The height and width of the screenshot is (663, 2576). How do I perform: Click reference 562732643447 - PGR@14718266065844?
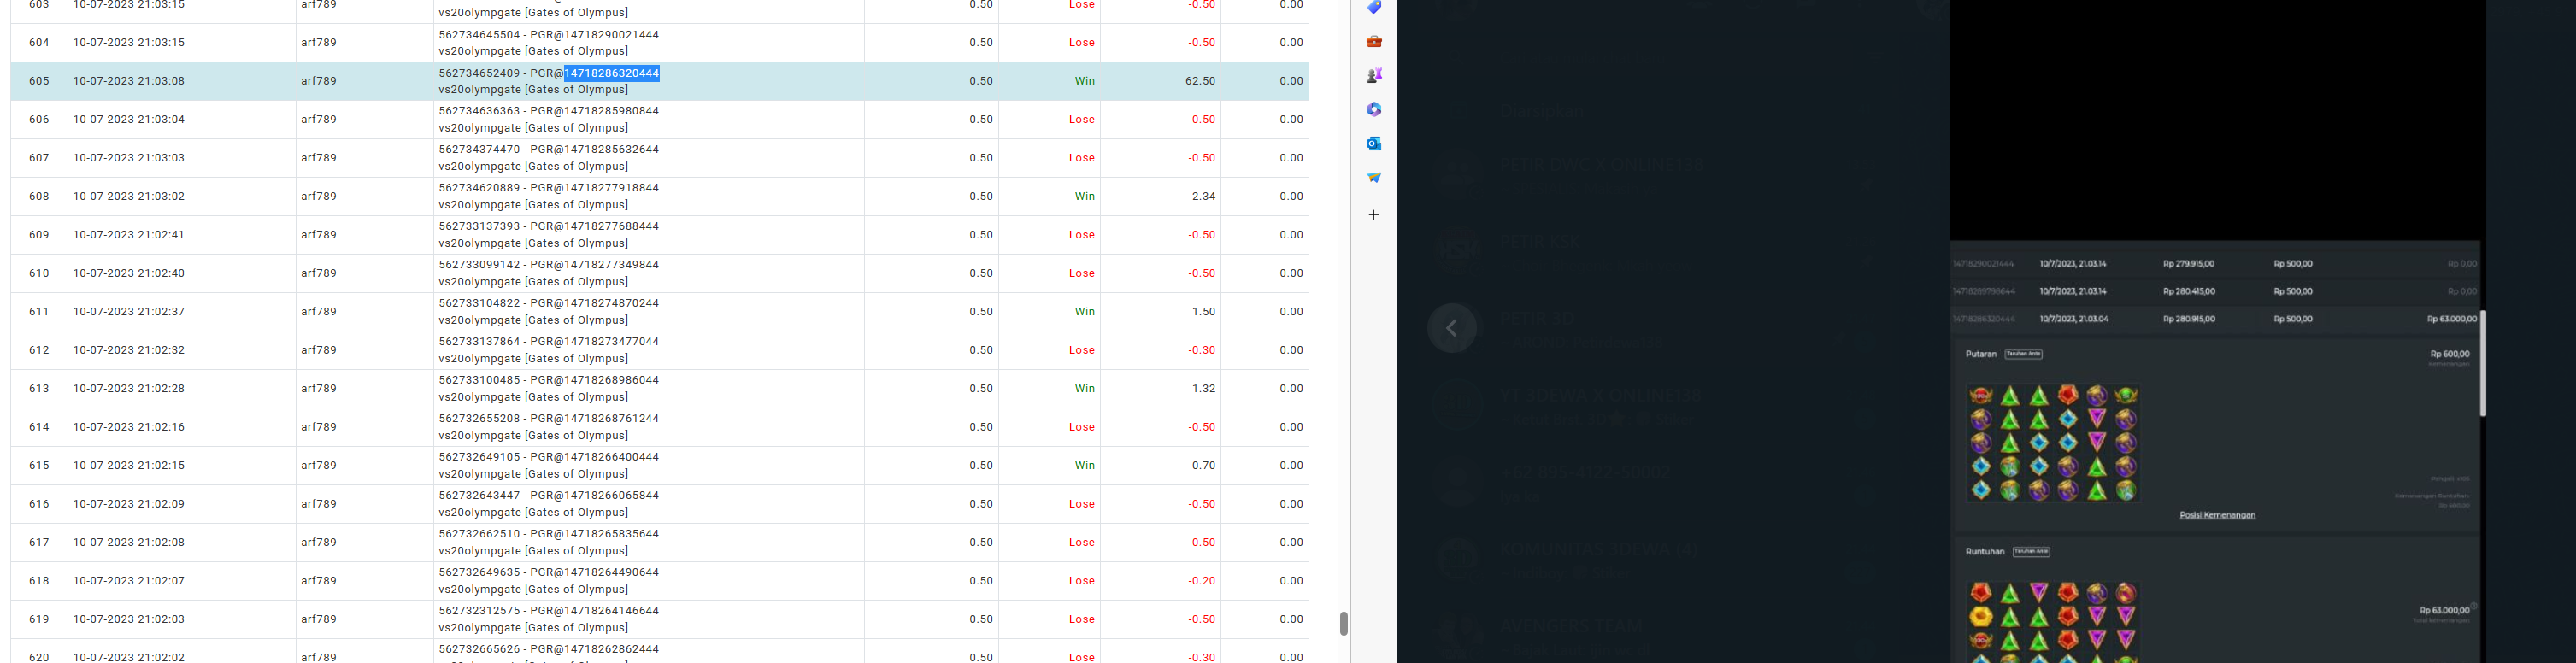click(x=549, y=496)
